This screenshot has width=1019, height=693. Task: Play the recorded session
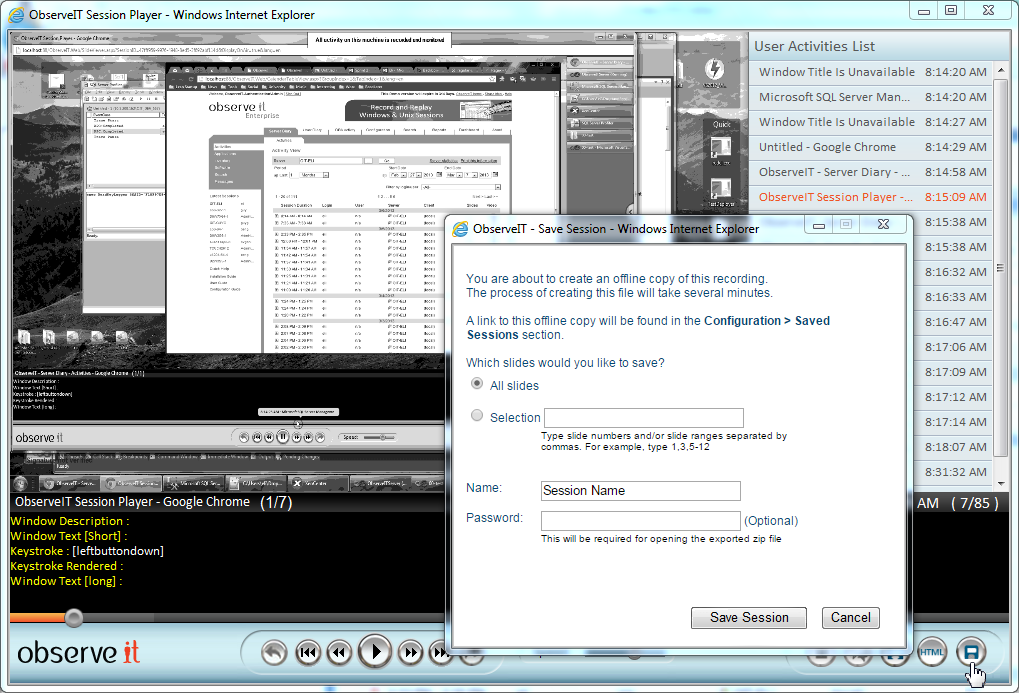(375, 651)
